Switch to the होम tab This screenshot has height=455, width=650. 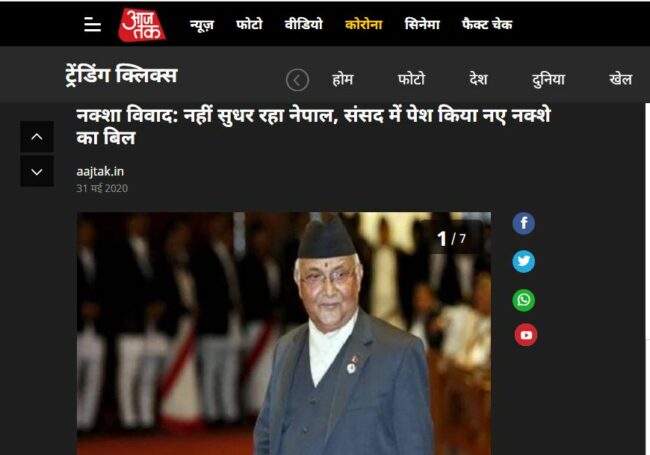pos(343,79)
